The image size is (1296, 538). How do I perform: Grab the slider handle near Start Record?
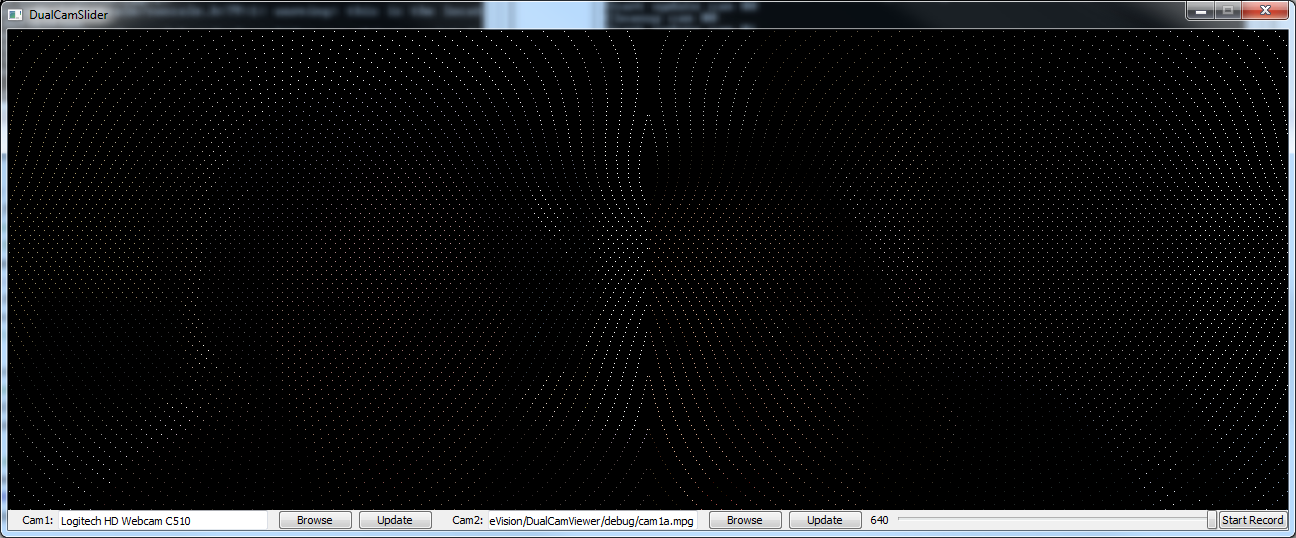coord(1212,519)
